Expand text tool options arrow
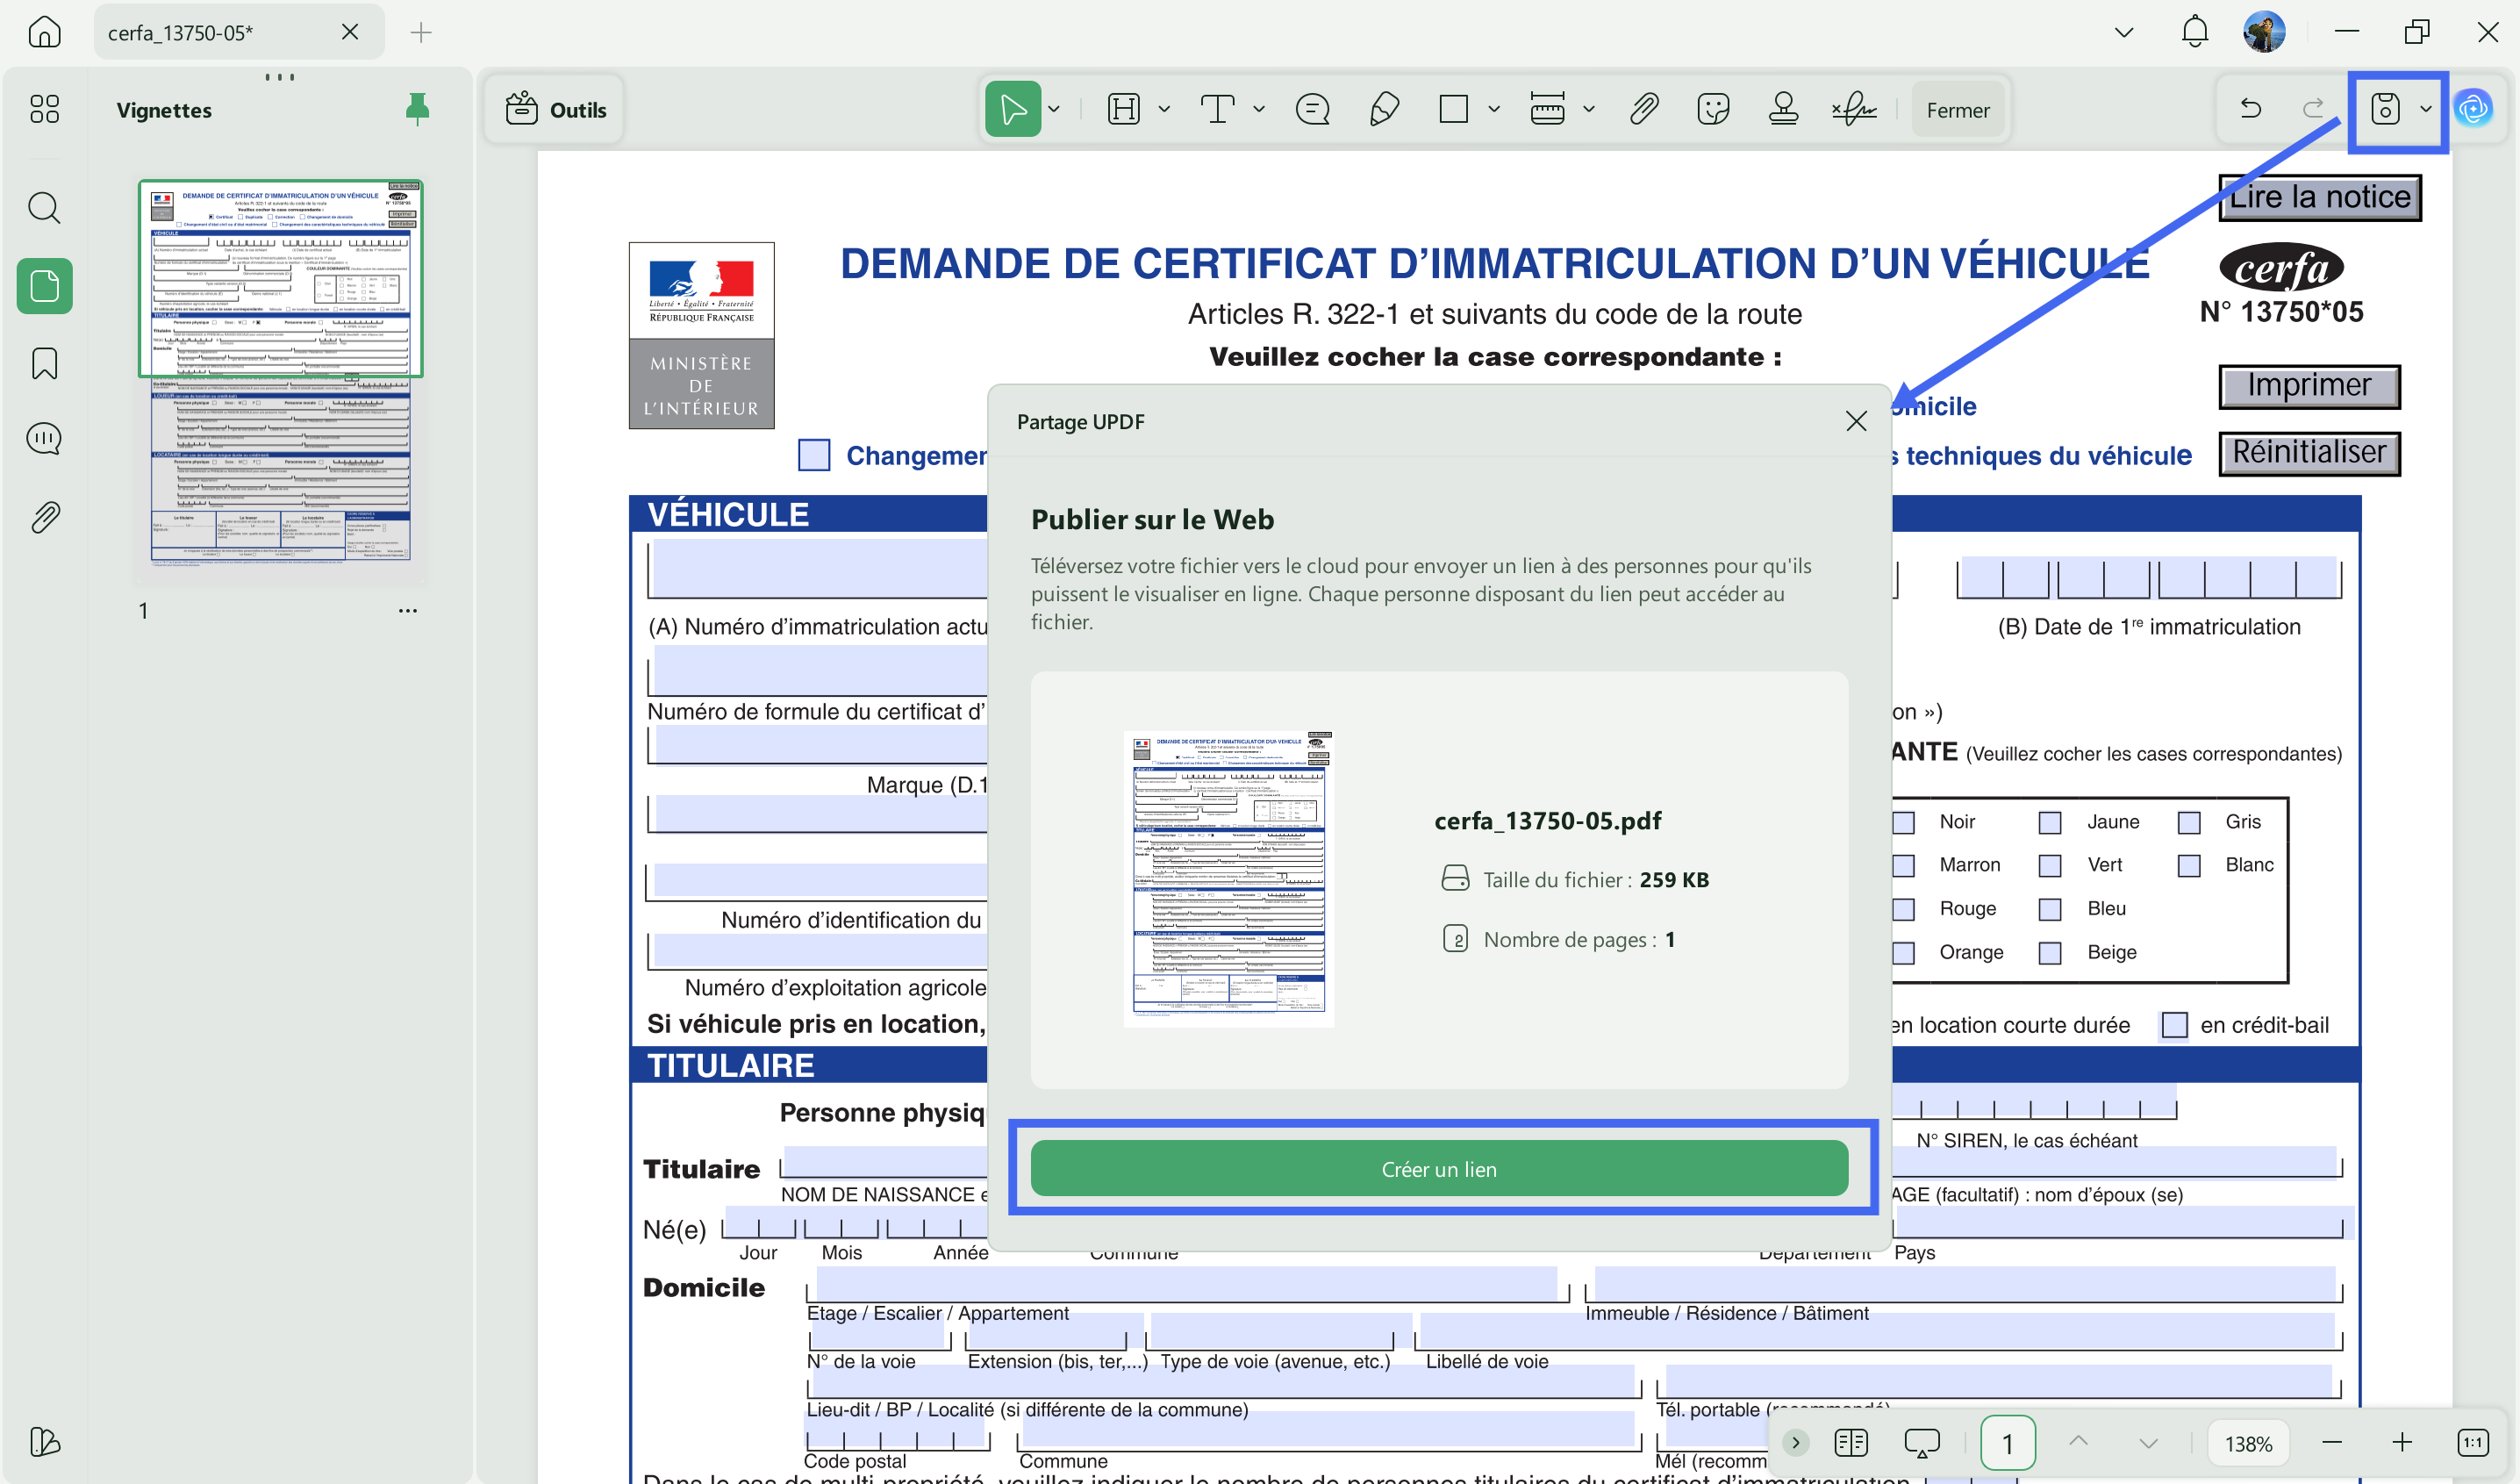This screenshot has height=1484, width=2520. [1258, 109]
